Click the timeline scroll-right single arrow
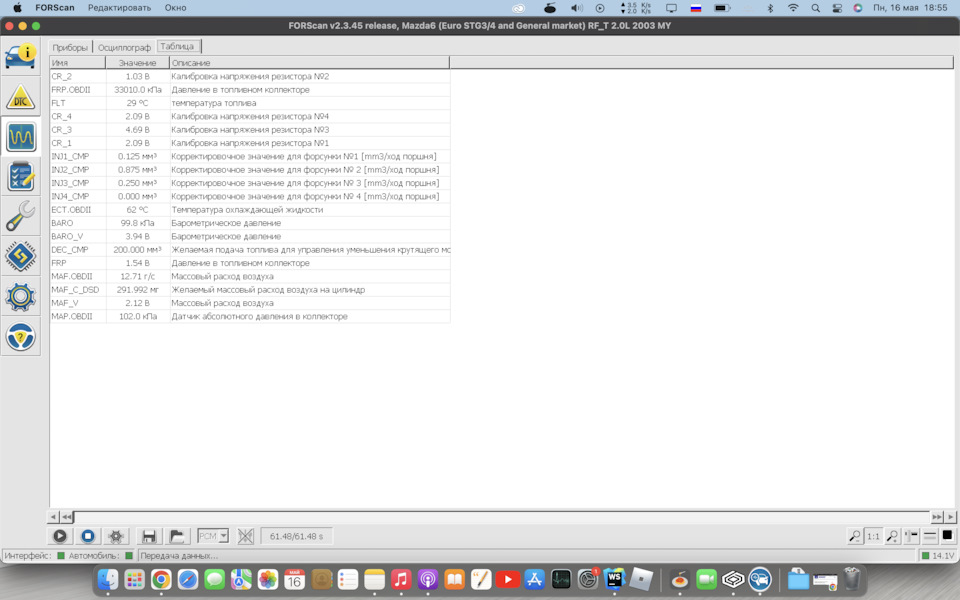This screenshot has width=960, height=600. 950,517
